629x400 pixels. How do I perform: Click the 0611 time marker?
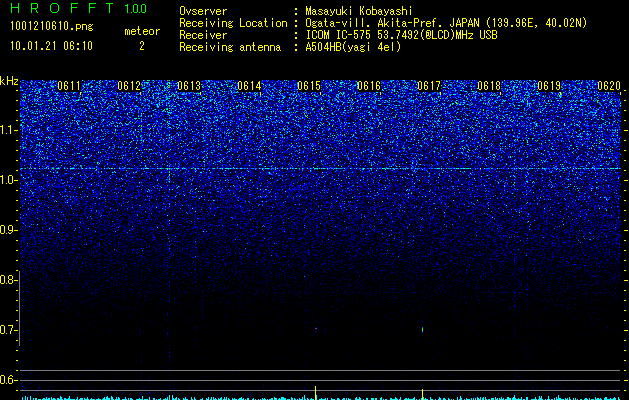[69, 86]
